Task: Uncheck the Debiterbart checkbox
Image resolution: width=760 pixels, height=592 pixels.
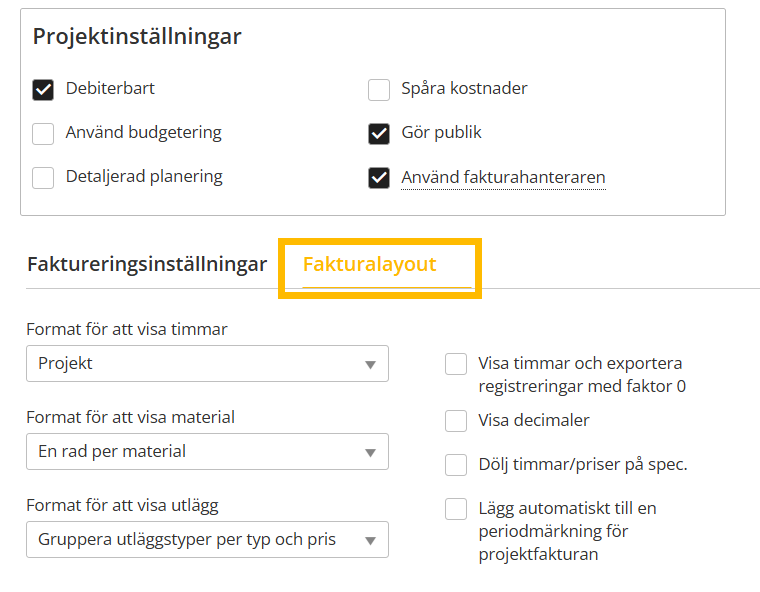Action: [x=43, y=90]
